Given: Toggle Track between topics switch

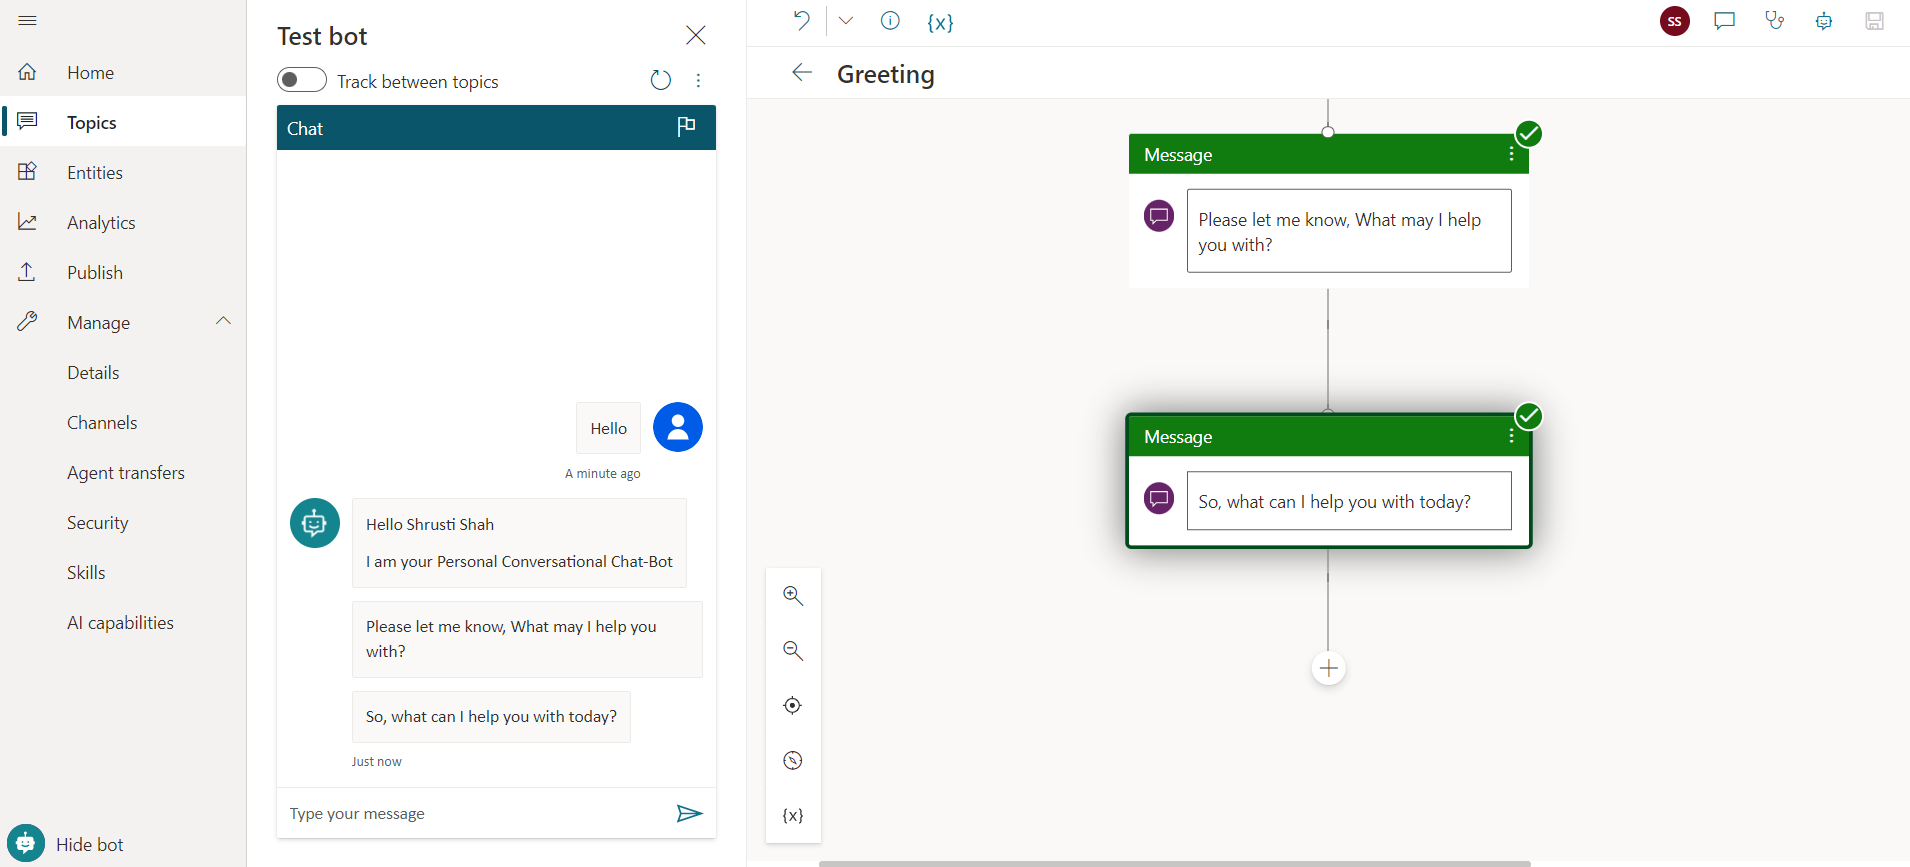Looking at the screenshot, I should point(302,80).
